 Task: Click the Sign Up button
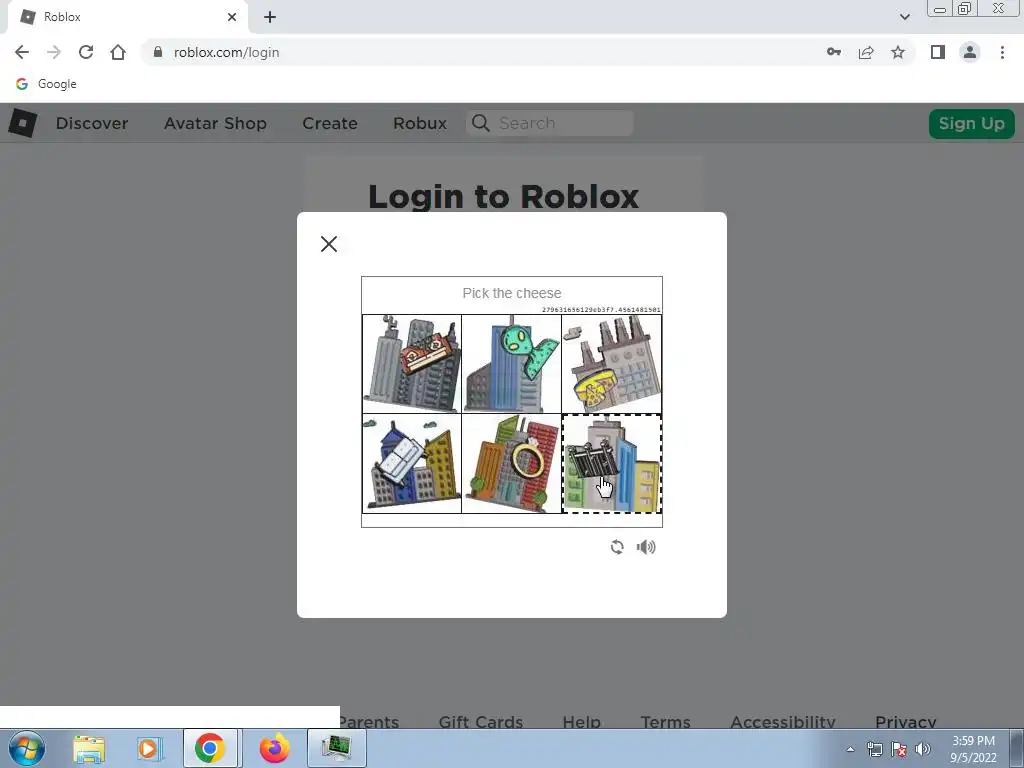(x=971, y=123)
